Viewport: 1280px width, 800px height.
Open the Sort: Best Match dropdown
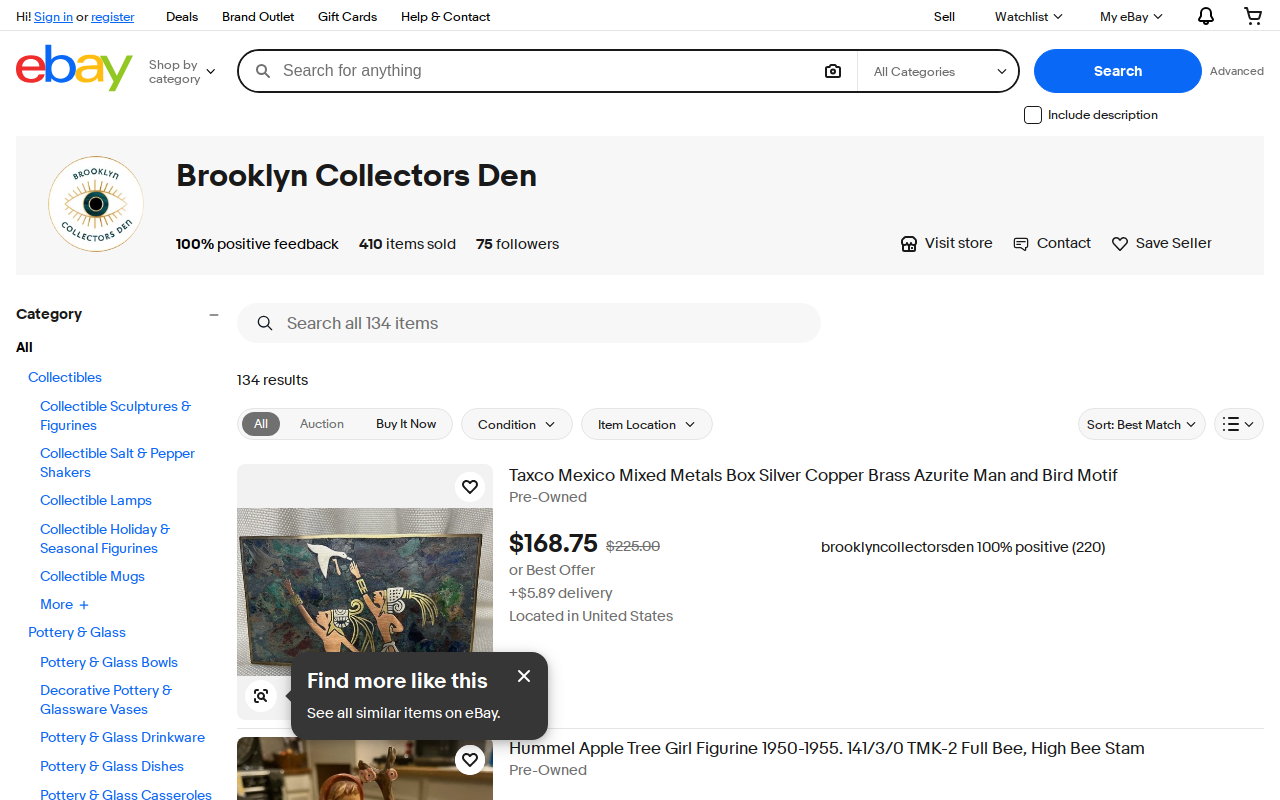[1142, 424]
